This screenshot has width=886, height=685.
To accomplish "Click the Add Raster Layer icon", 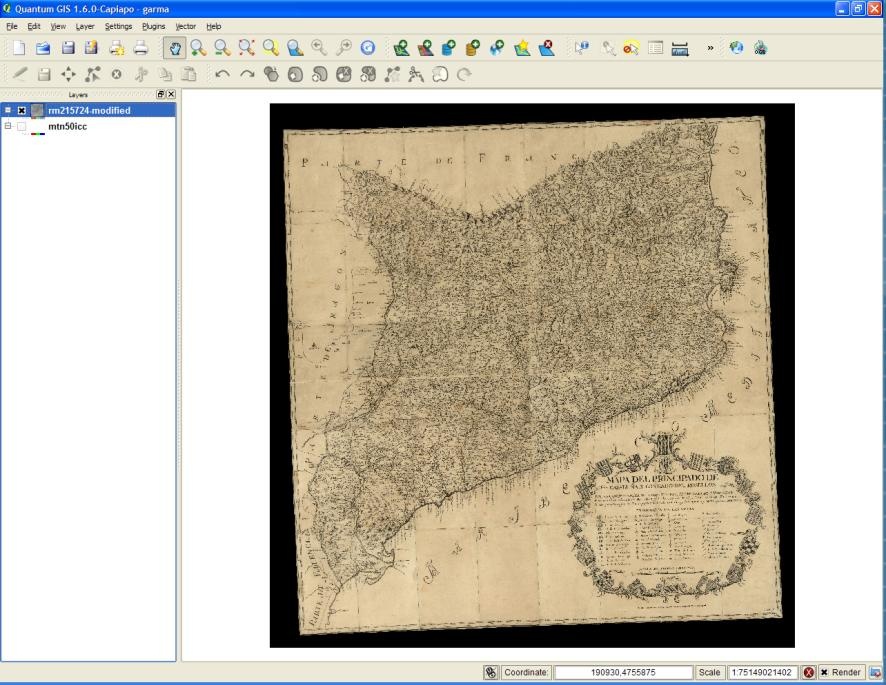I will [x=425, y=48].
